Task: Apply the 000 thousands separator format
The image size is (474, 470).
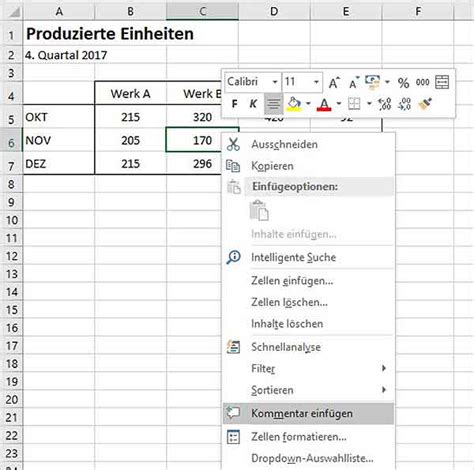Action: pyautogui.click(x=422, y=82)
